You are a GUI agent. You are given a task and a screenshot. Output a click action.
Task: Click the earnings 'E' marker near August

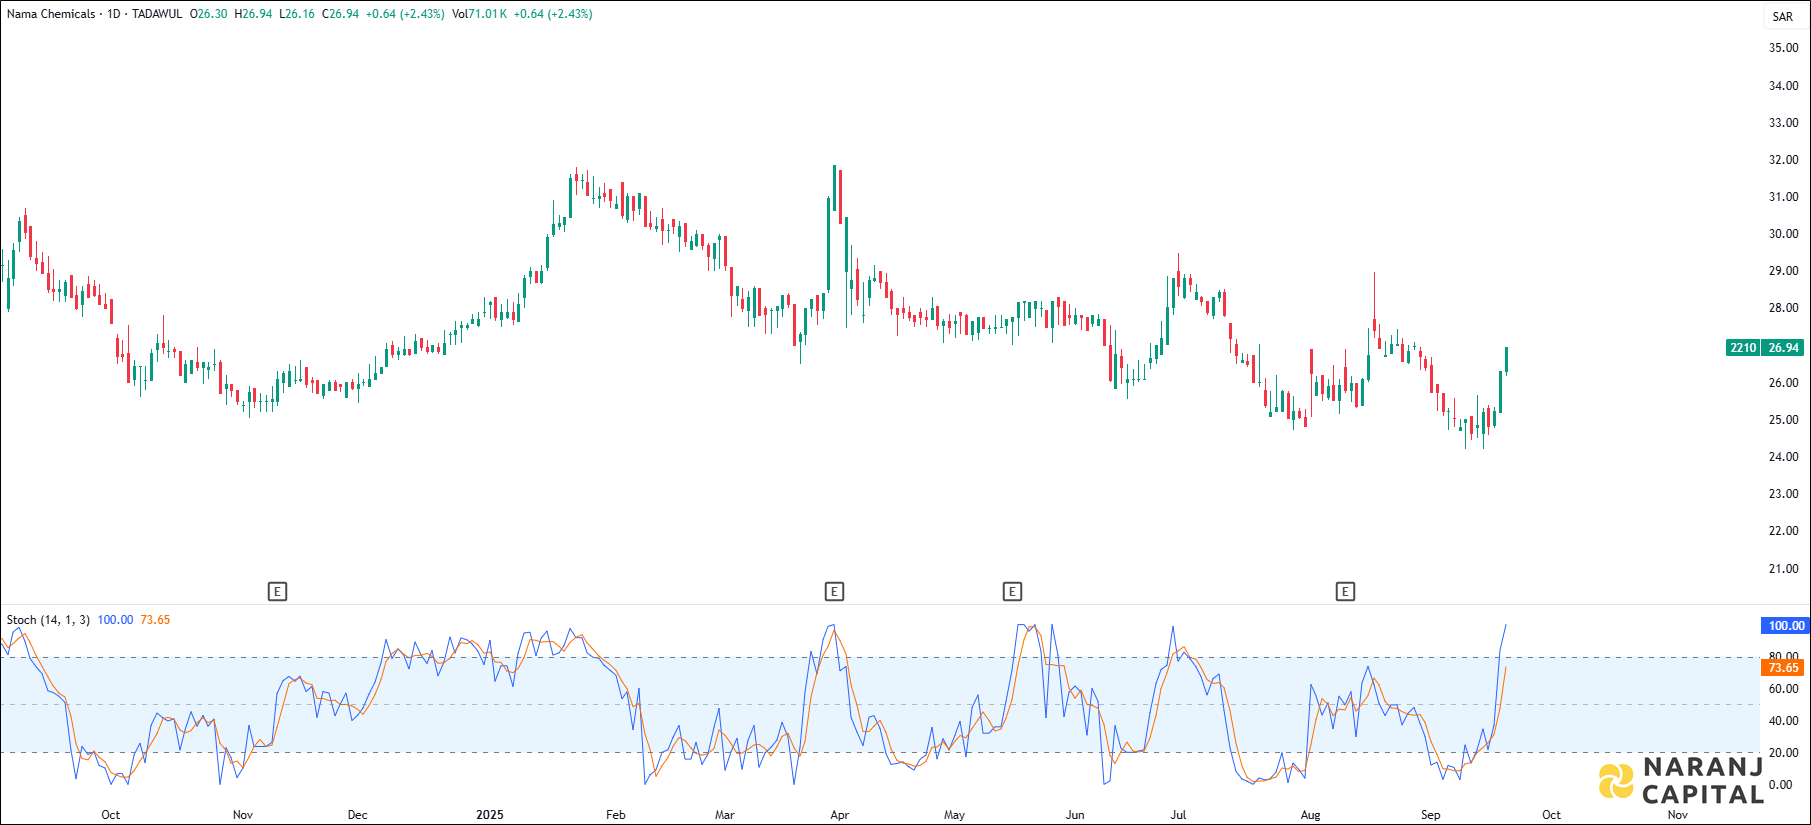tap(1345, 592)
